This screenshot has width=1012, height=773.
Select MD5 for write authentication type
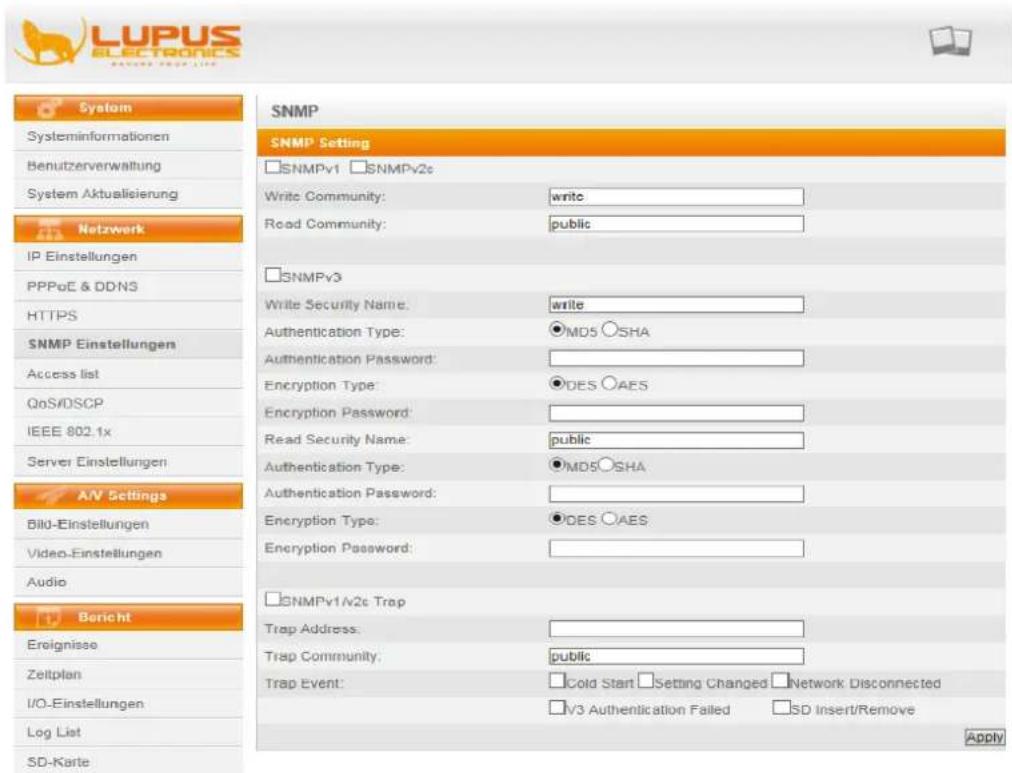coord(557,330)
